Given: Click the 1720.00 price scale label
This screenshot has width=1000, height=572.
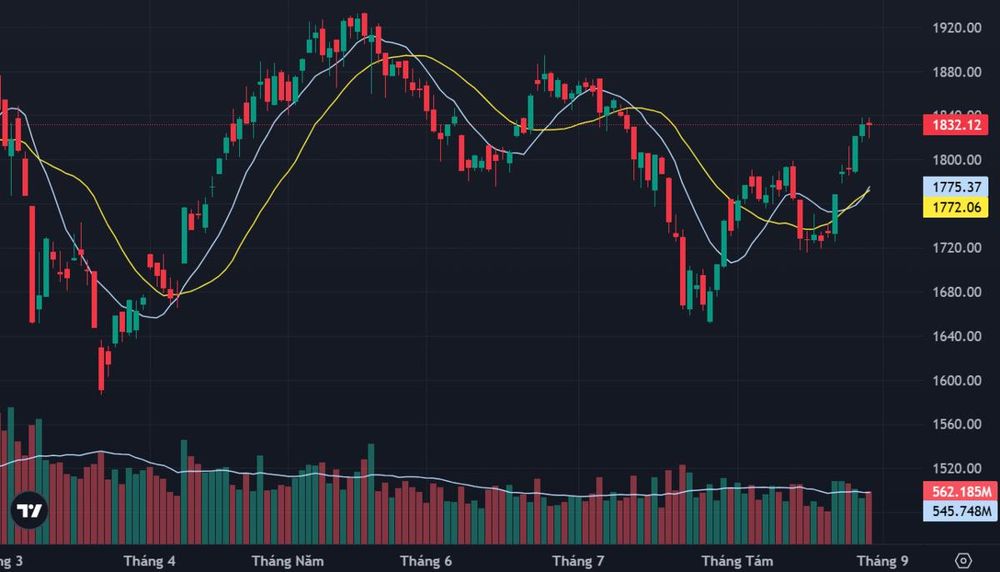Looking at the screenshot, I should pyautogui.click(x=957, y=247).
